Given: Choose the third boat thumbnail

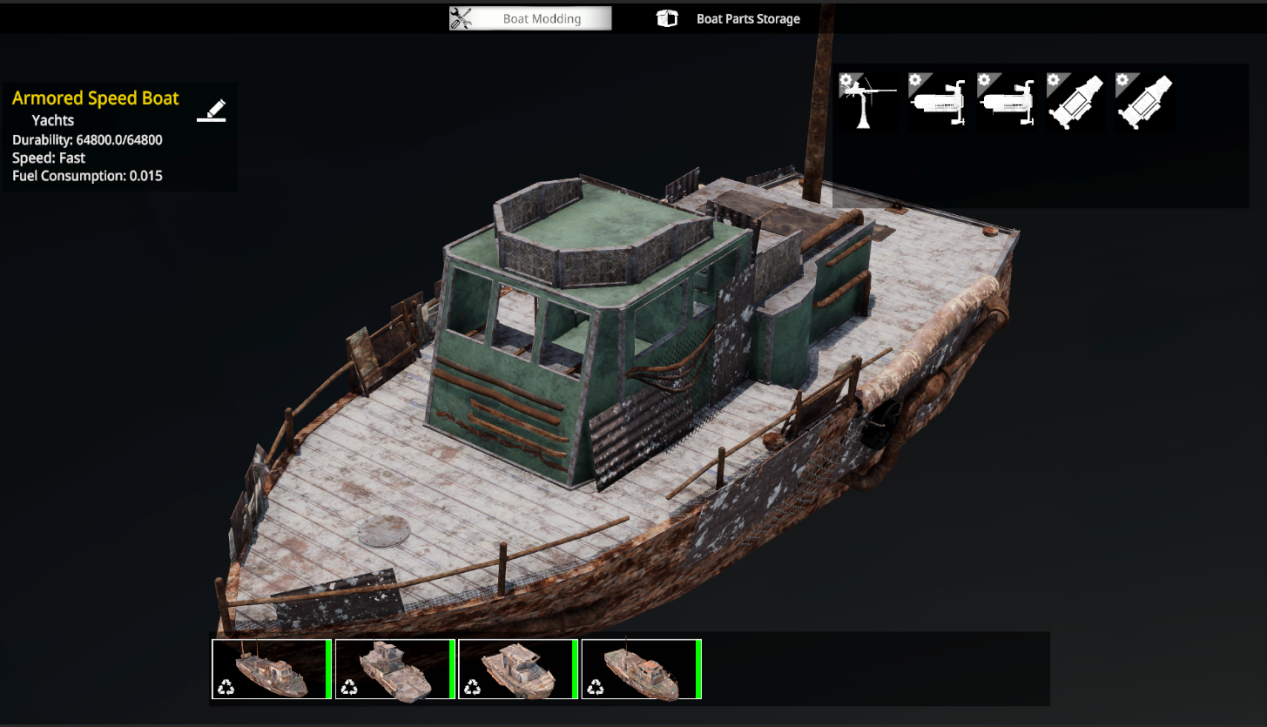Looking at the screenshot, I should [517, 669].
